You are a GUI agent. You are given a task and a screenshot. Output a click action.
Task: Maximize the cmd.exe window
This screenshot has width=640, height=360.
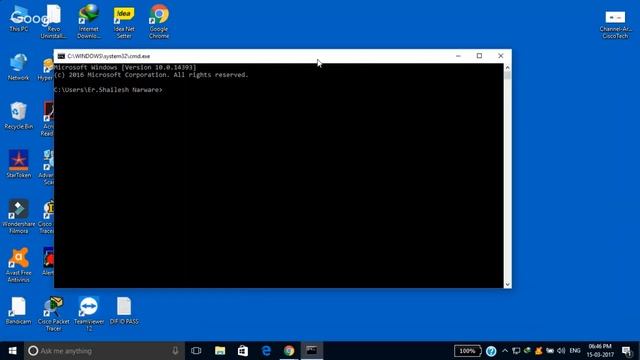pos(479,56)
